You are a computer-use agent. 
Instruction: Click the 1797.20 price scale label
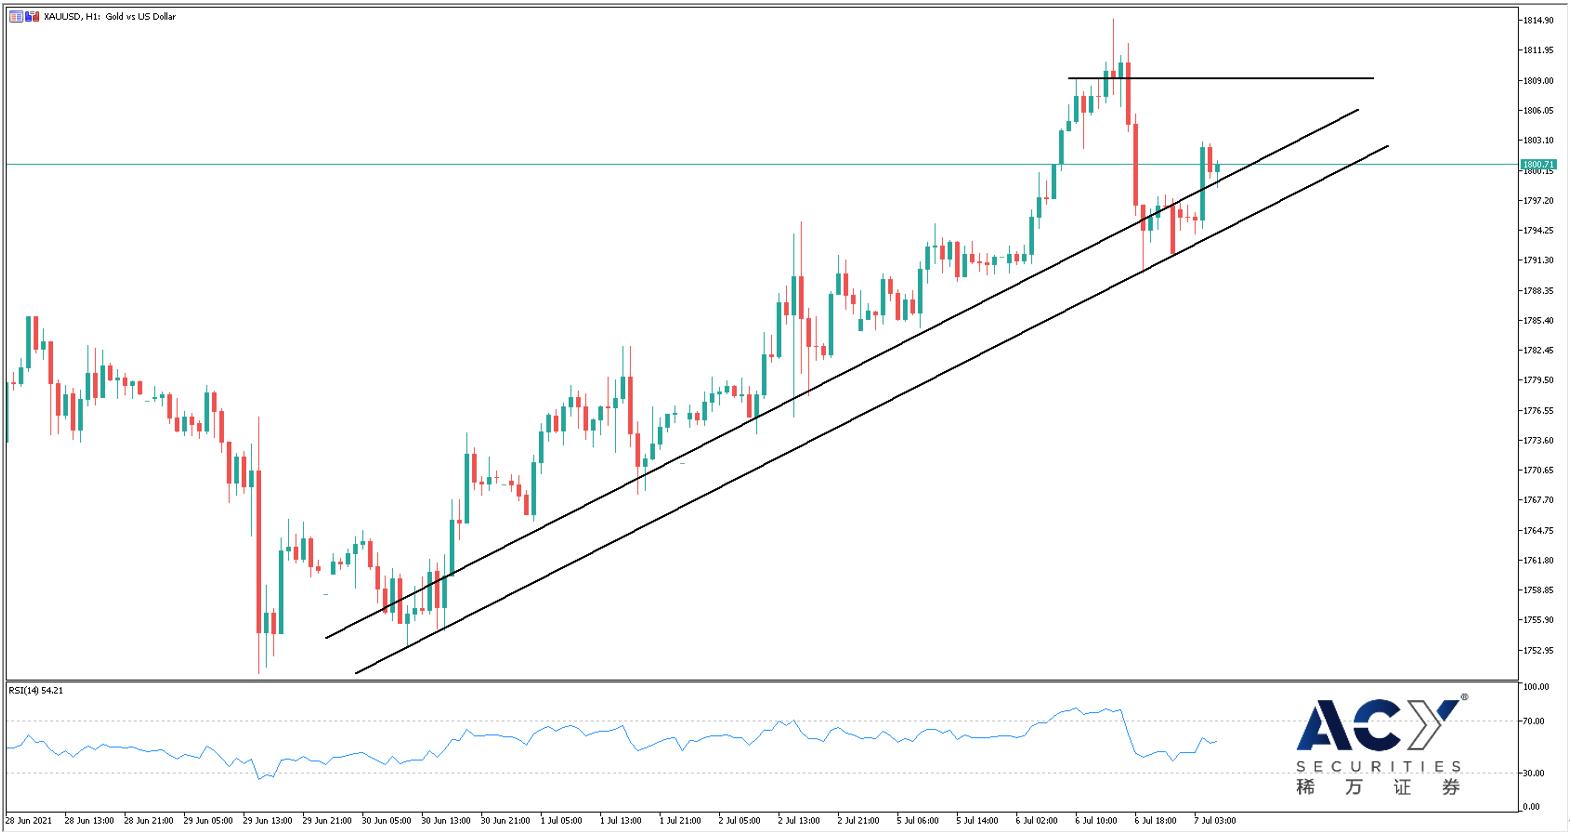pyautogui.click(x=1537, y=201)
